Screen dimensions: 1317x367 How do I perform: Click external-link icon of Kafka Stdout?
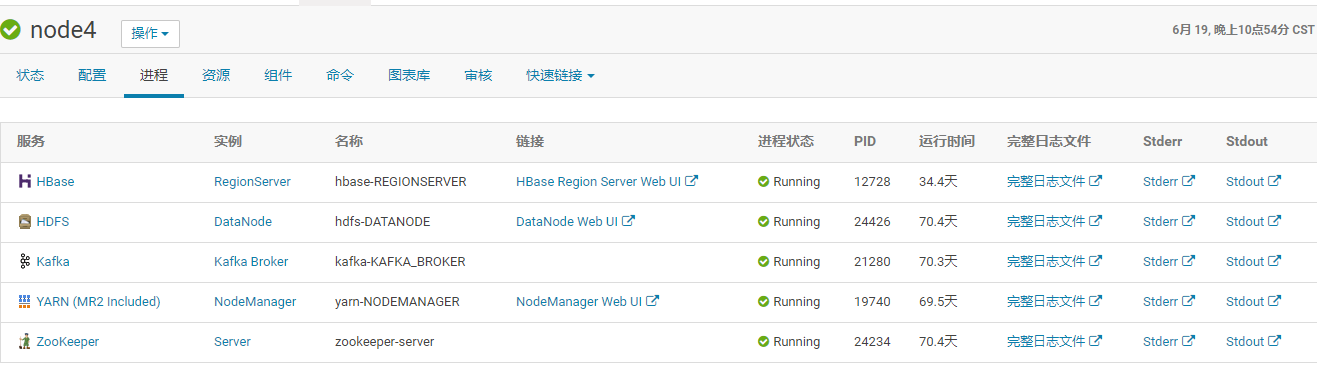pos(1274,261)
